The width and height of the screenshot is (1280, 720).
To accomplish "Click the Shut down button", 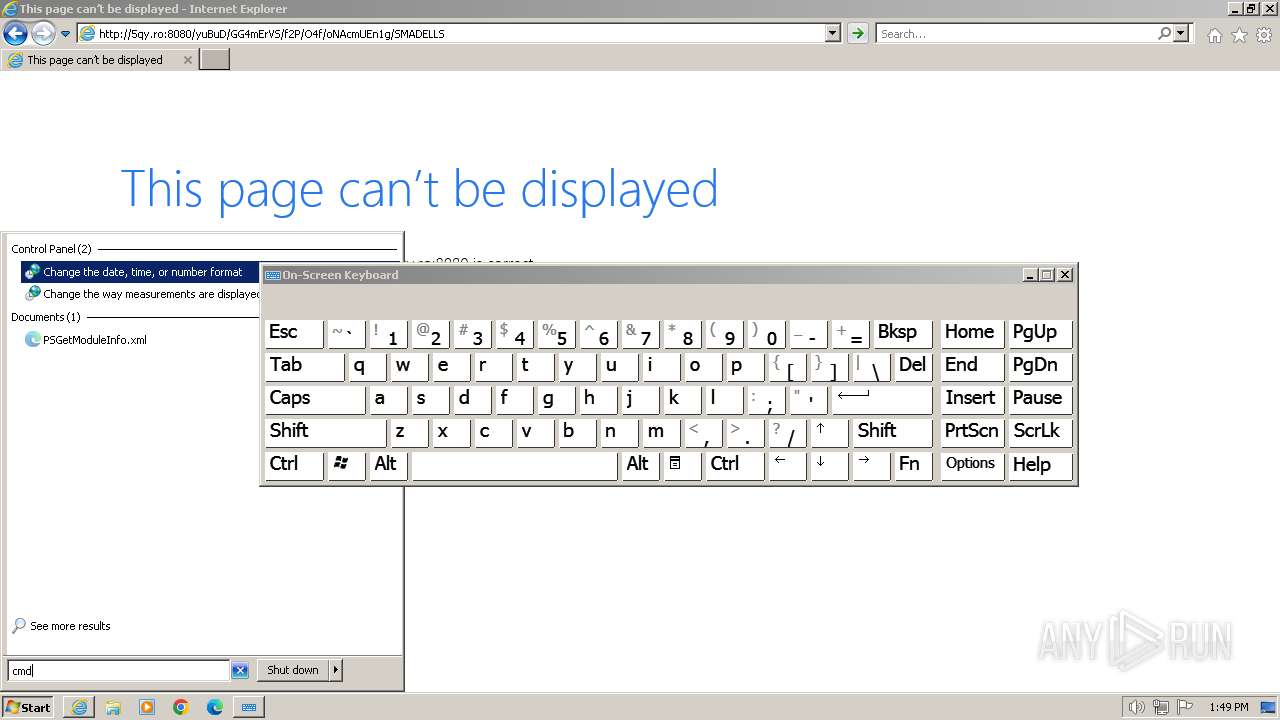I will (293, 670).
